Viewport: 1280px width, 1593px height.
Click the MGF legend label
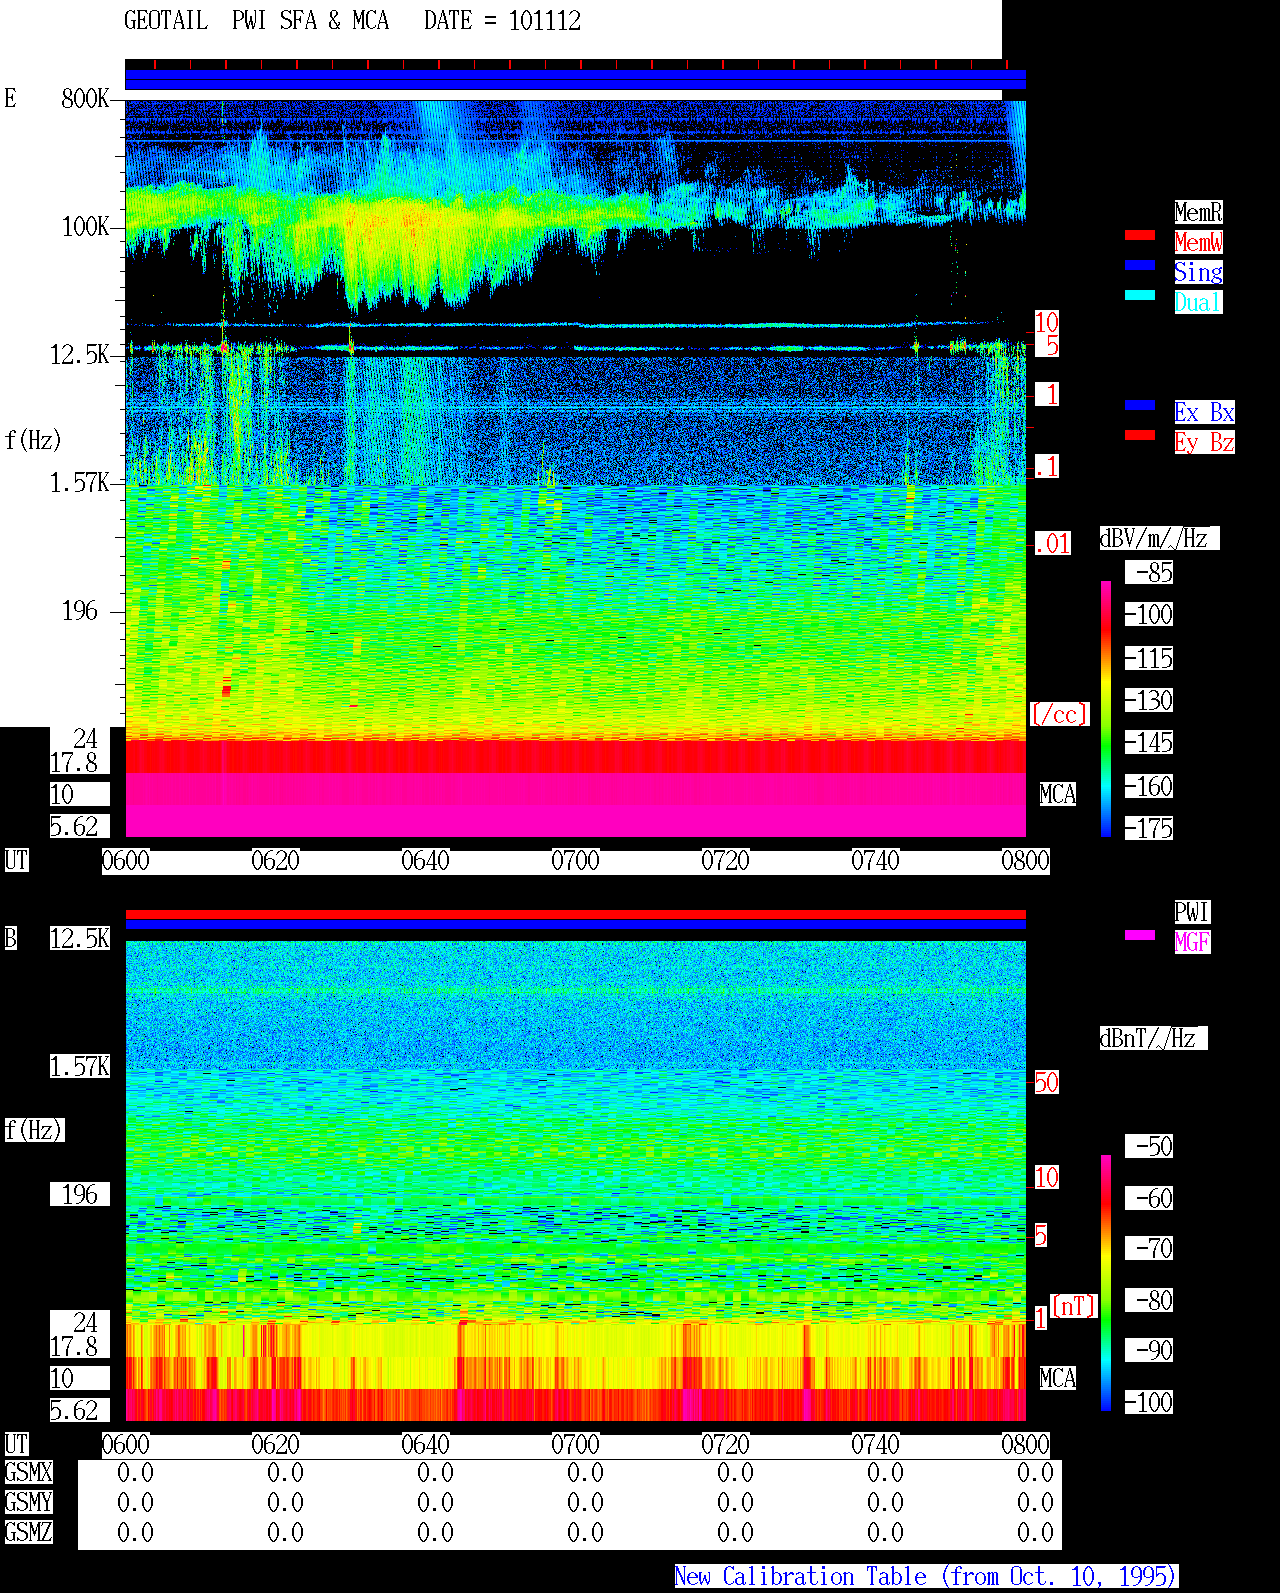tap(1192, 942)
